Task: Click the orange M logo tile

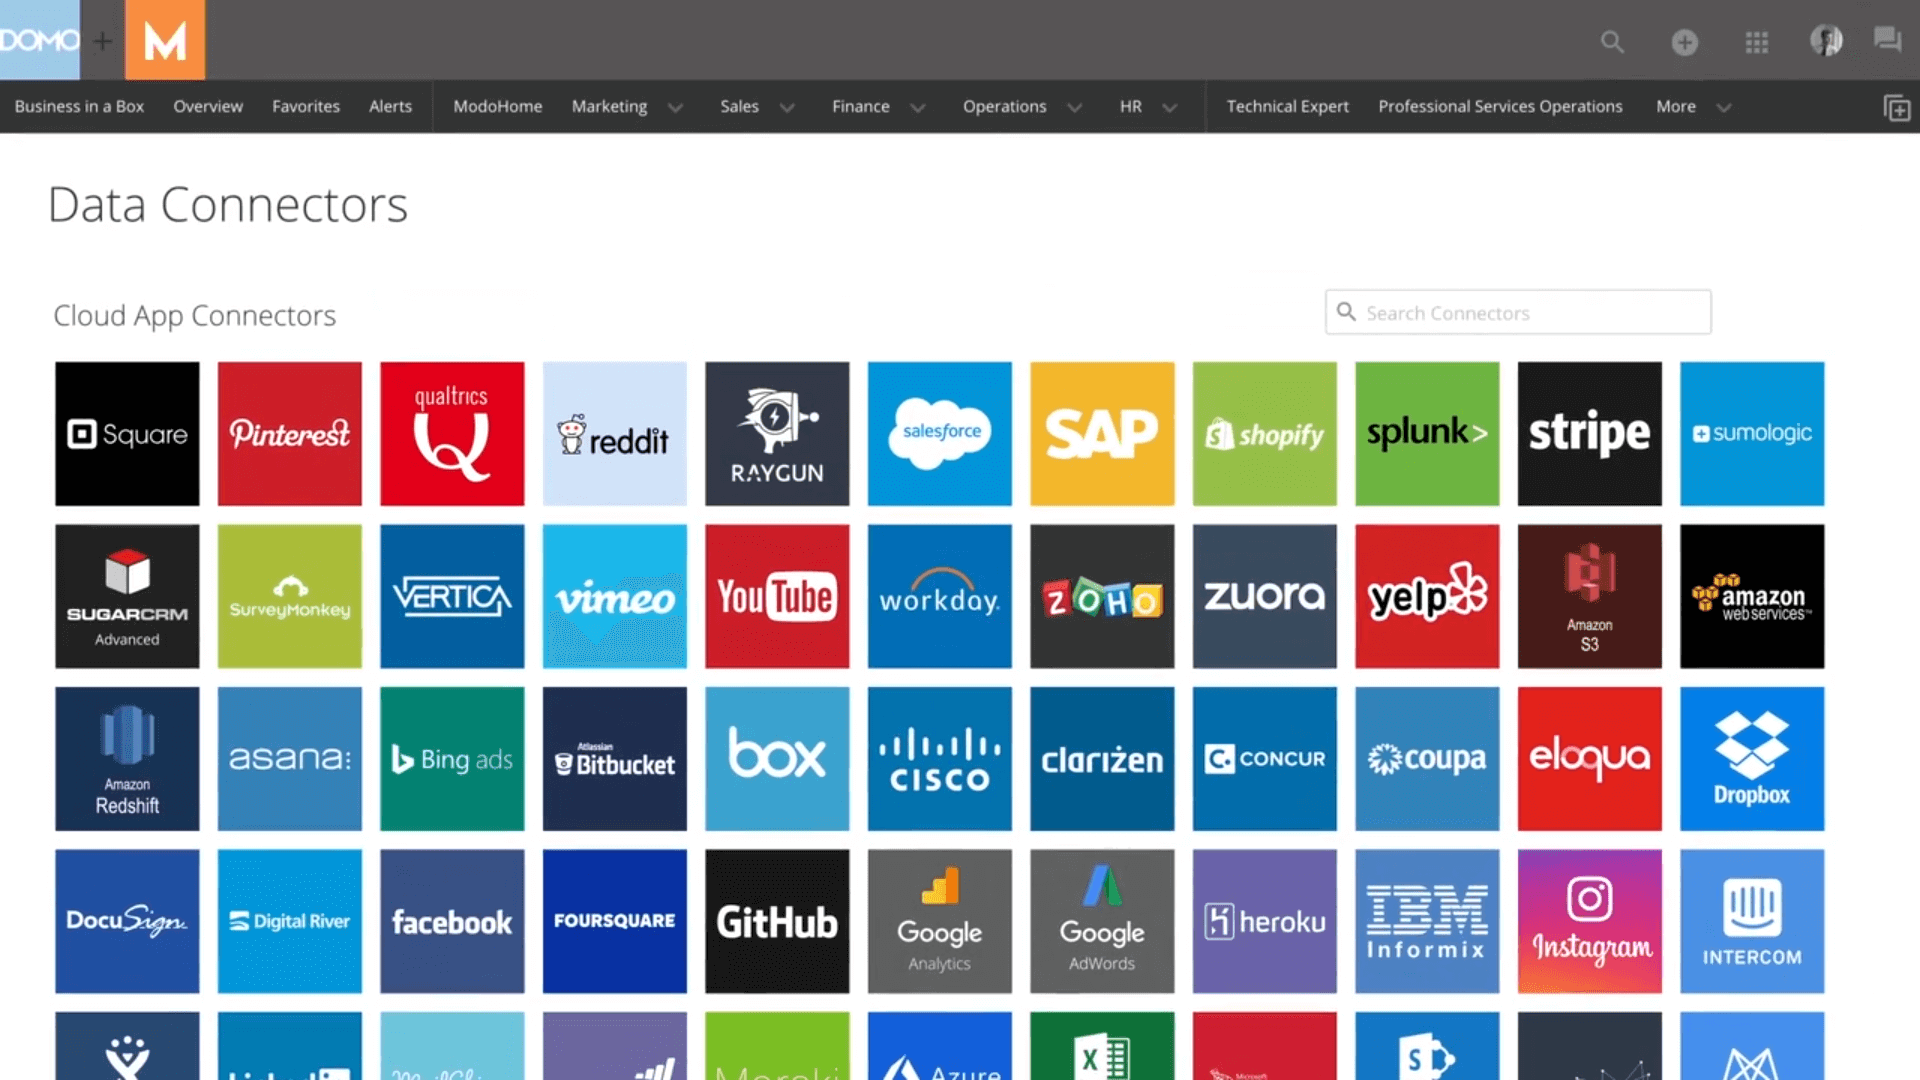Action: tap(165, 40)
